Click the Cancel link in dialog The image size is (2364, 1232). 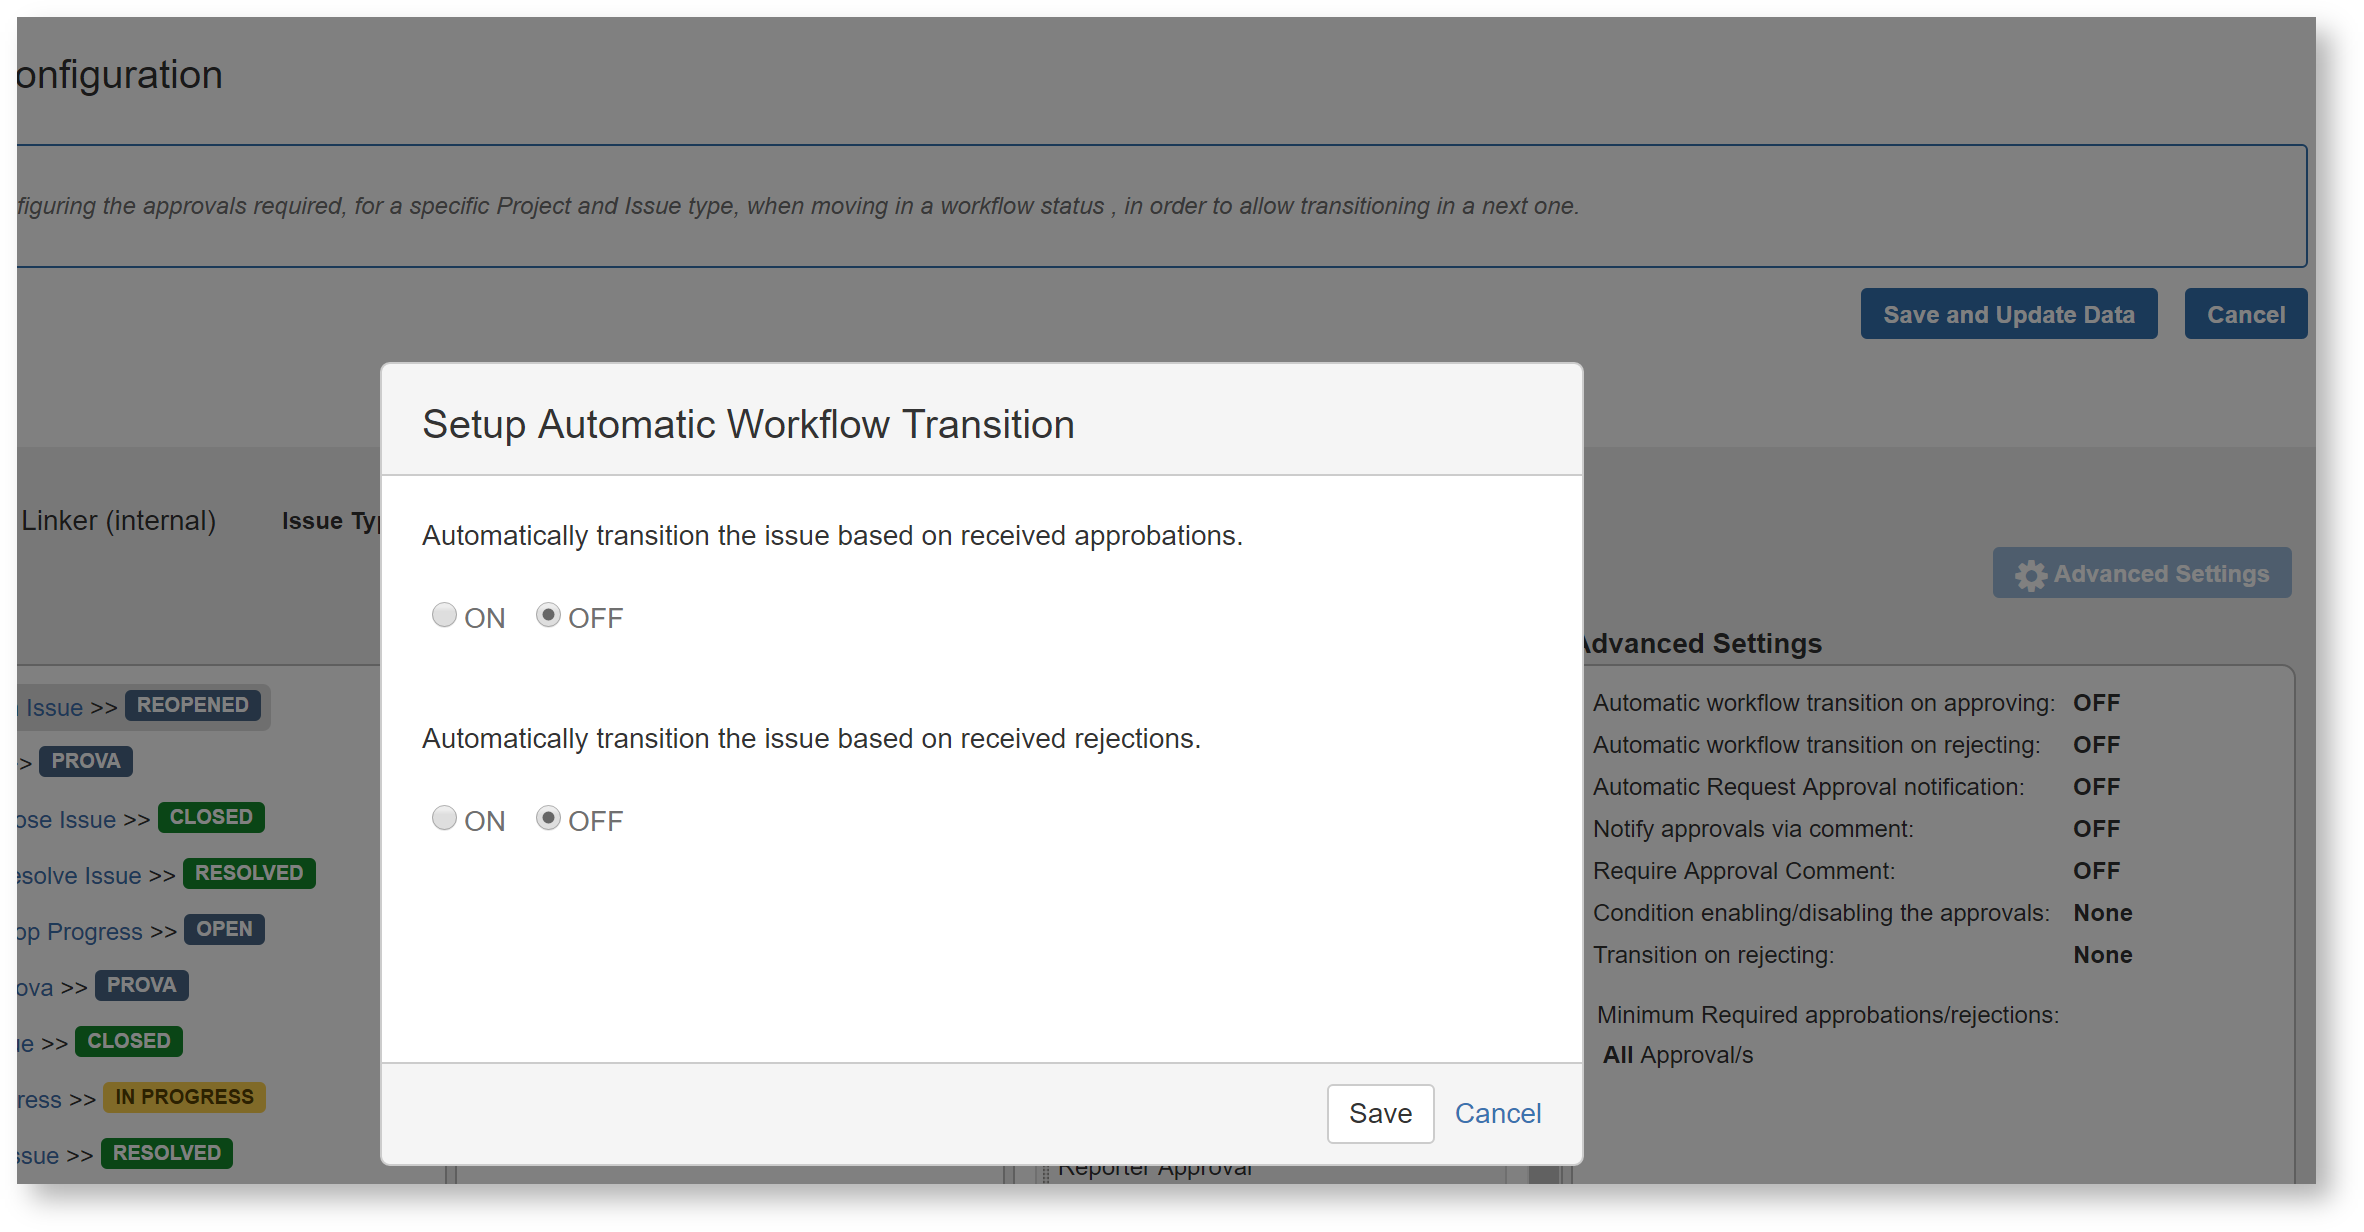(1497, 1113)
